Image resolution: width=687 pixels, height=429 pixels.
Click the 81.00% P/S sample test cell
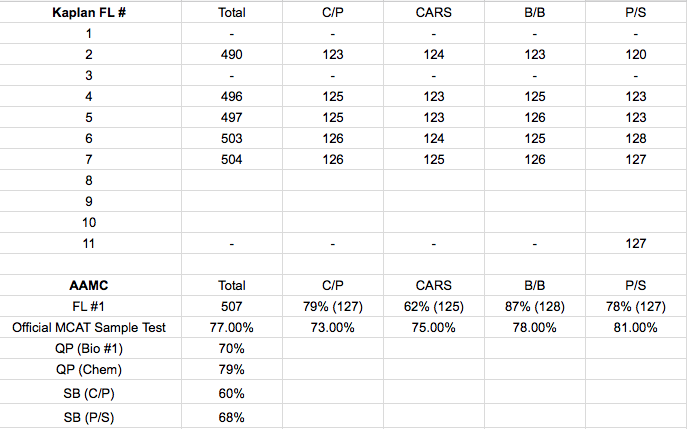tap(636, 327)
